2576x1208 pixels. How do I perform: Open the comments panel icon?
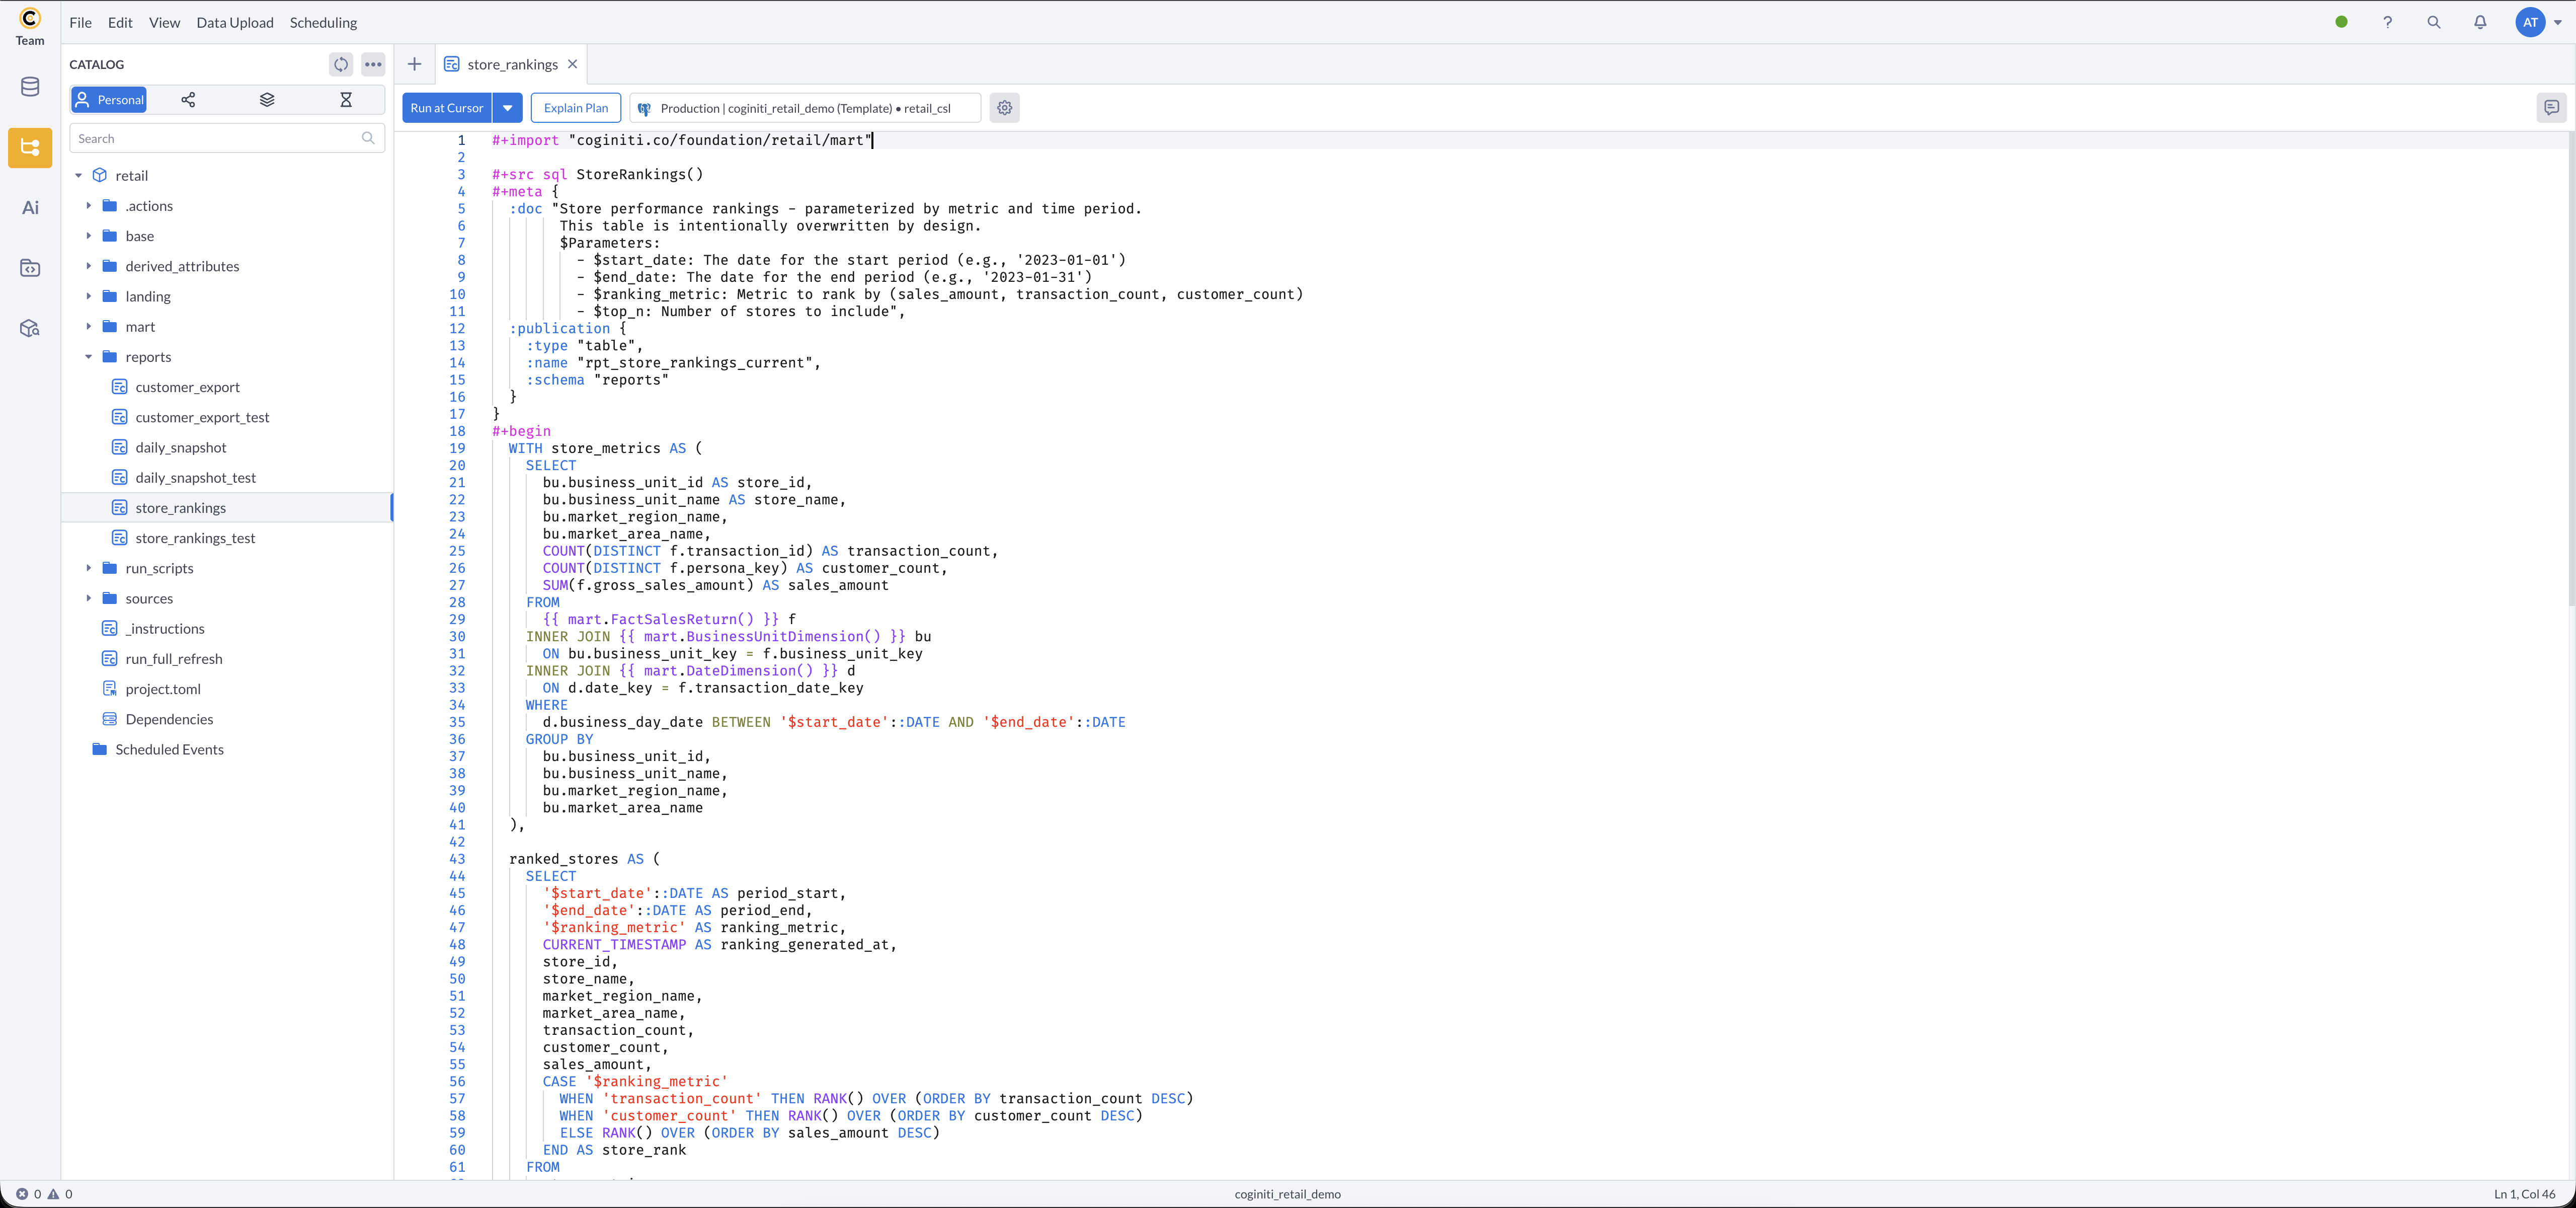[x=2551, y=108]
